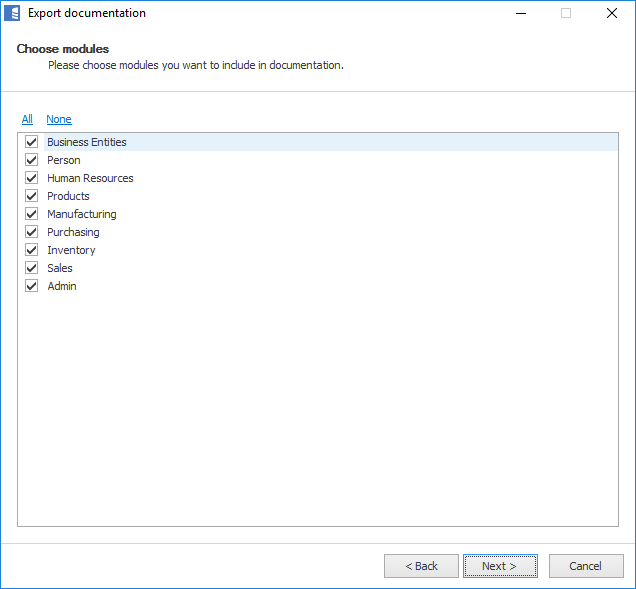The image size is (636, 589).
Task: Select the Human Resources list item
Action: coord(90,178)
